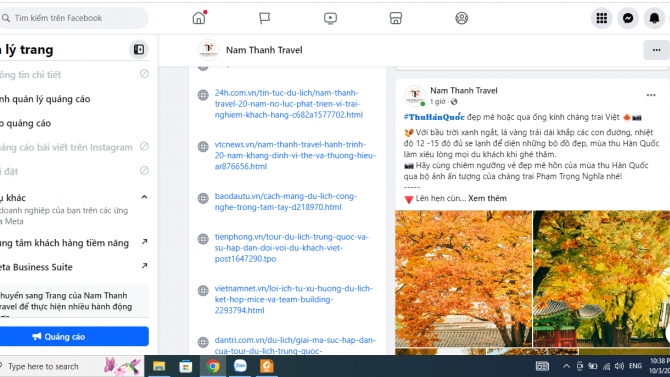
Task: Click the 'Nam Thanh Travel' post author name
Action: (x=464, y=91)
